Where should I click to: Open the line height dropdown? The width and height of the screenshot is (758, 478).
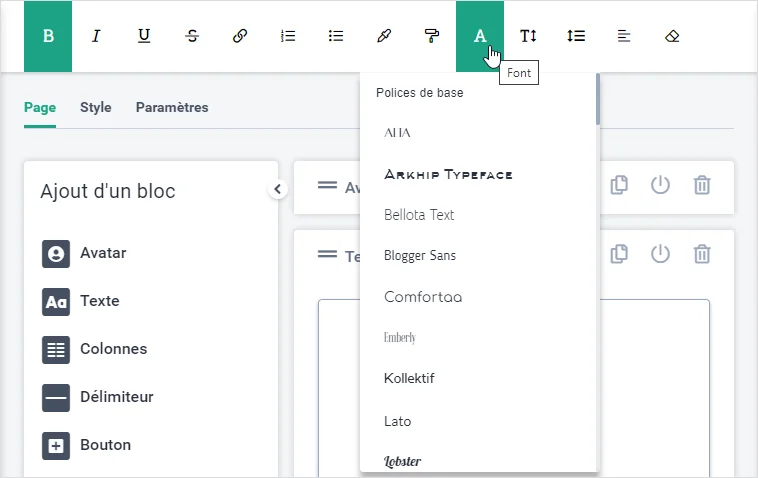[576, 36]
